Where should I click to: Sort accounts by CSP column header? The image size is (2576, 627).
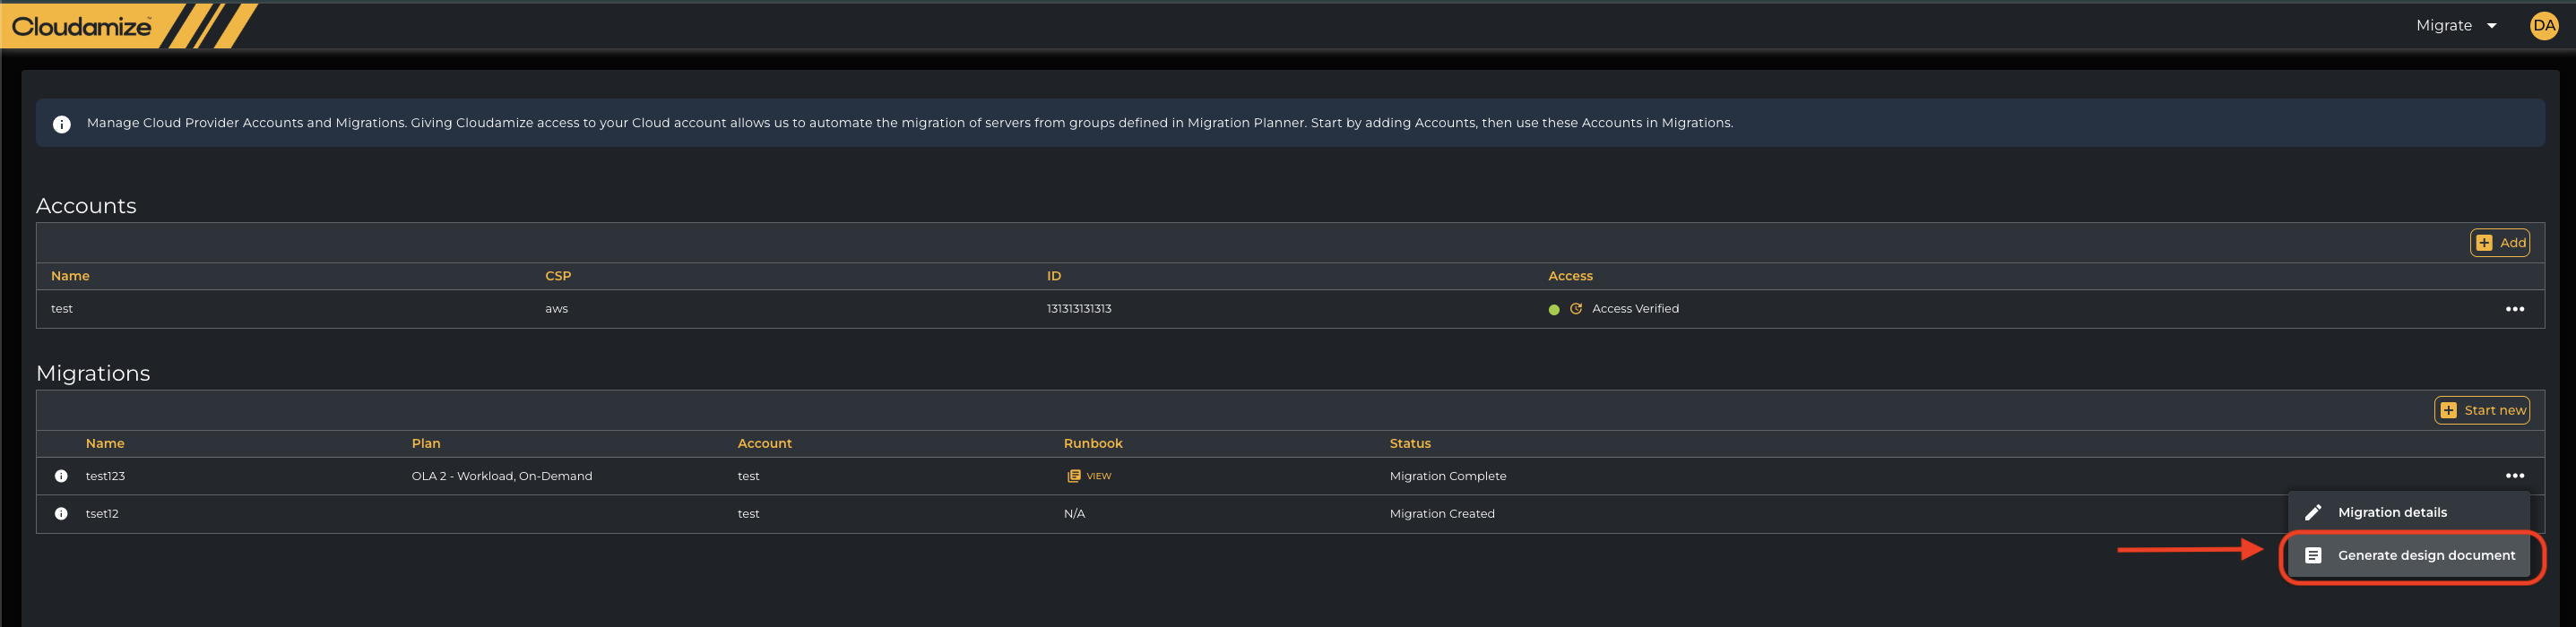[x=558, y=276]
